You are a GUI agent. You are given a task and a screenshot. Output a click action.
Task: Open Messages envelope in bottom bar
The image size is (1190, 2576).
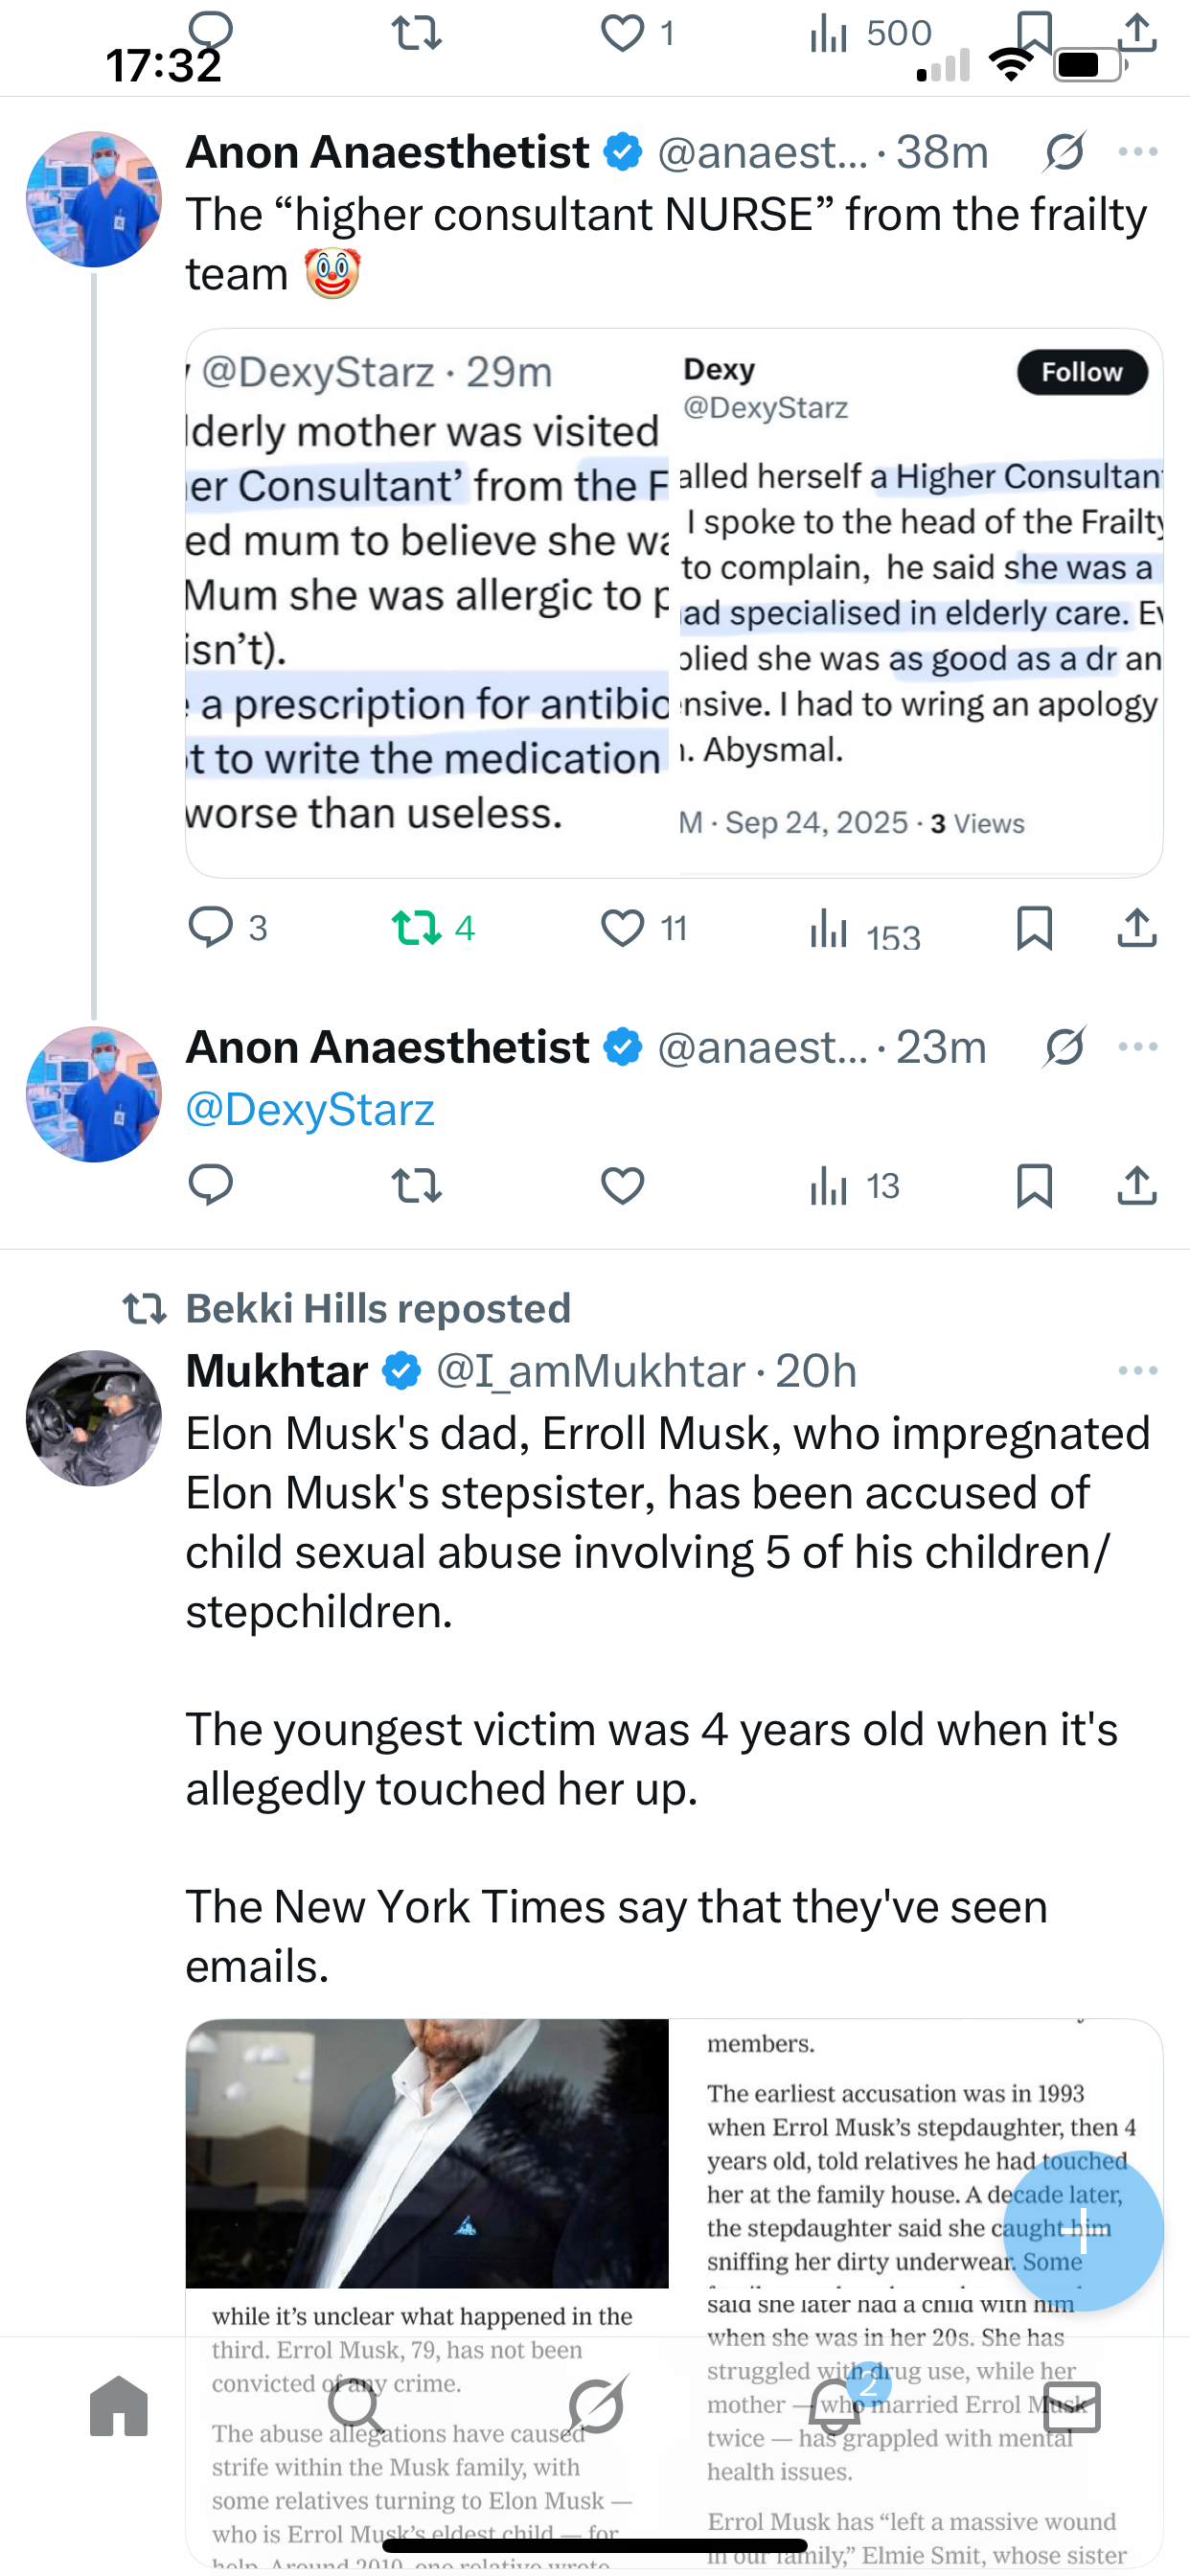point(1072,2406)
